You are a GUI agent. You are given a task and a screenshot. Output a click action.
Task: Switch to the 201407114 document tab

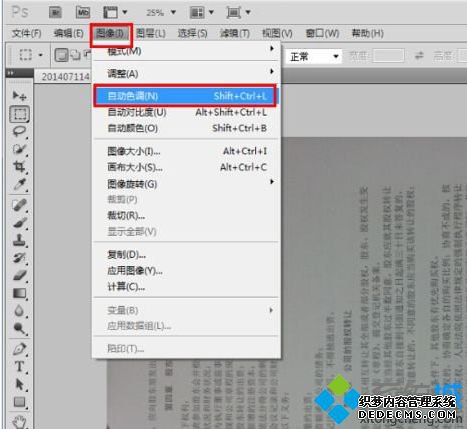(65, 77)
